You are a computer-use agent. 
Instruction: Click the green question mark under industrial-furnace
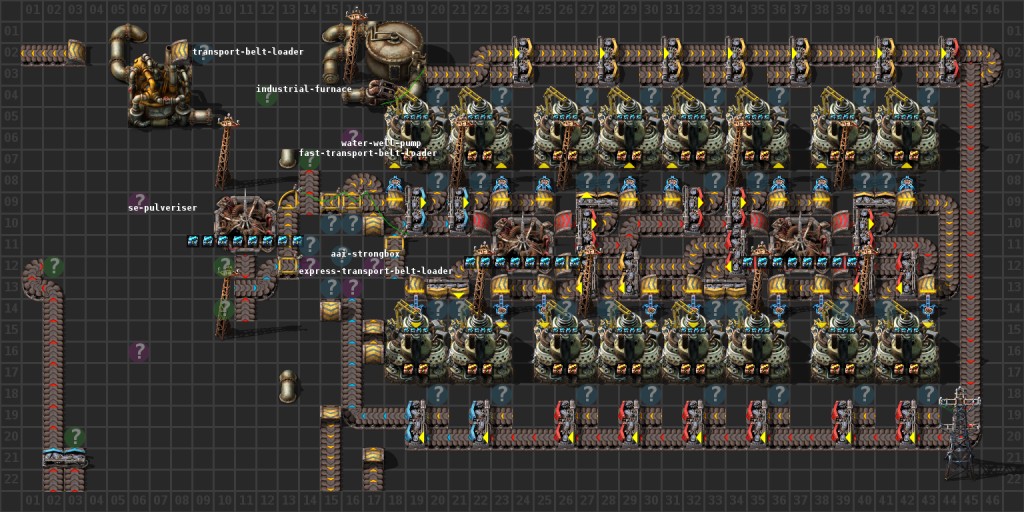tap(266, 99)
